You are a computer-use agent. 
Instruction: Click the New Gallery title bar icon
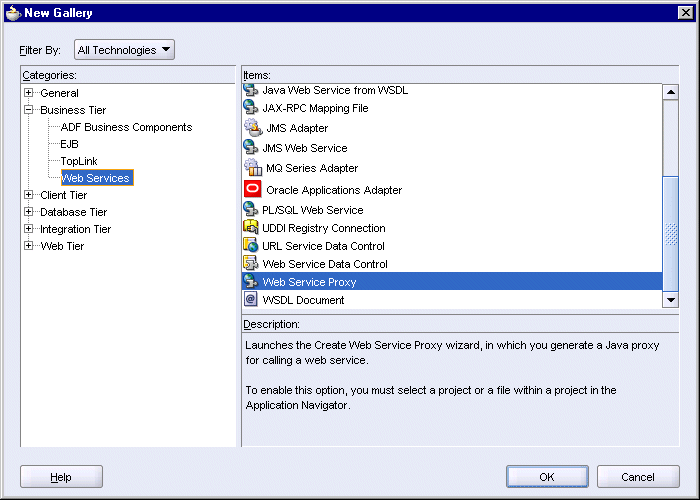[13, 12]
